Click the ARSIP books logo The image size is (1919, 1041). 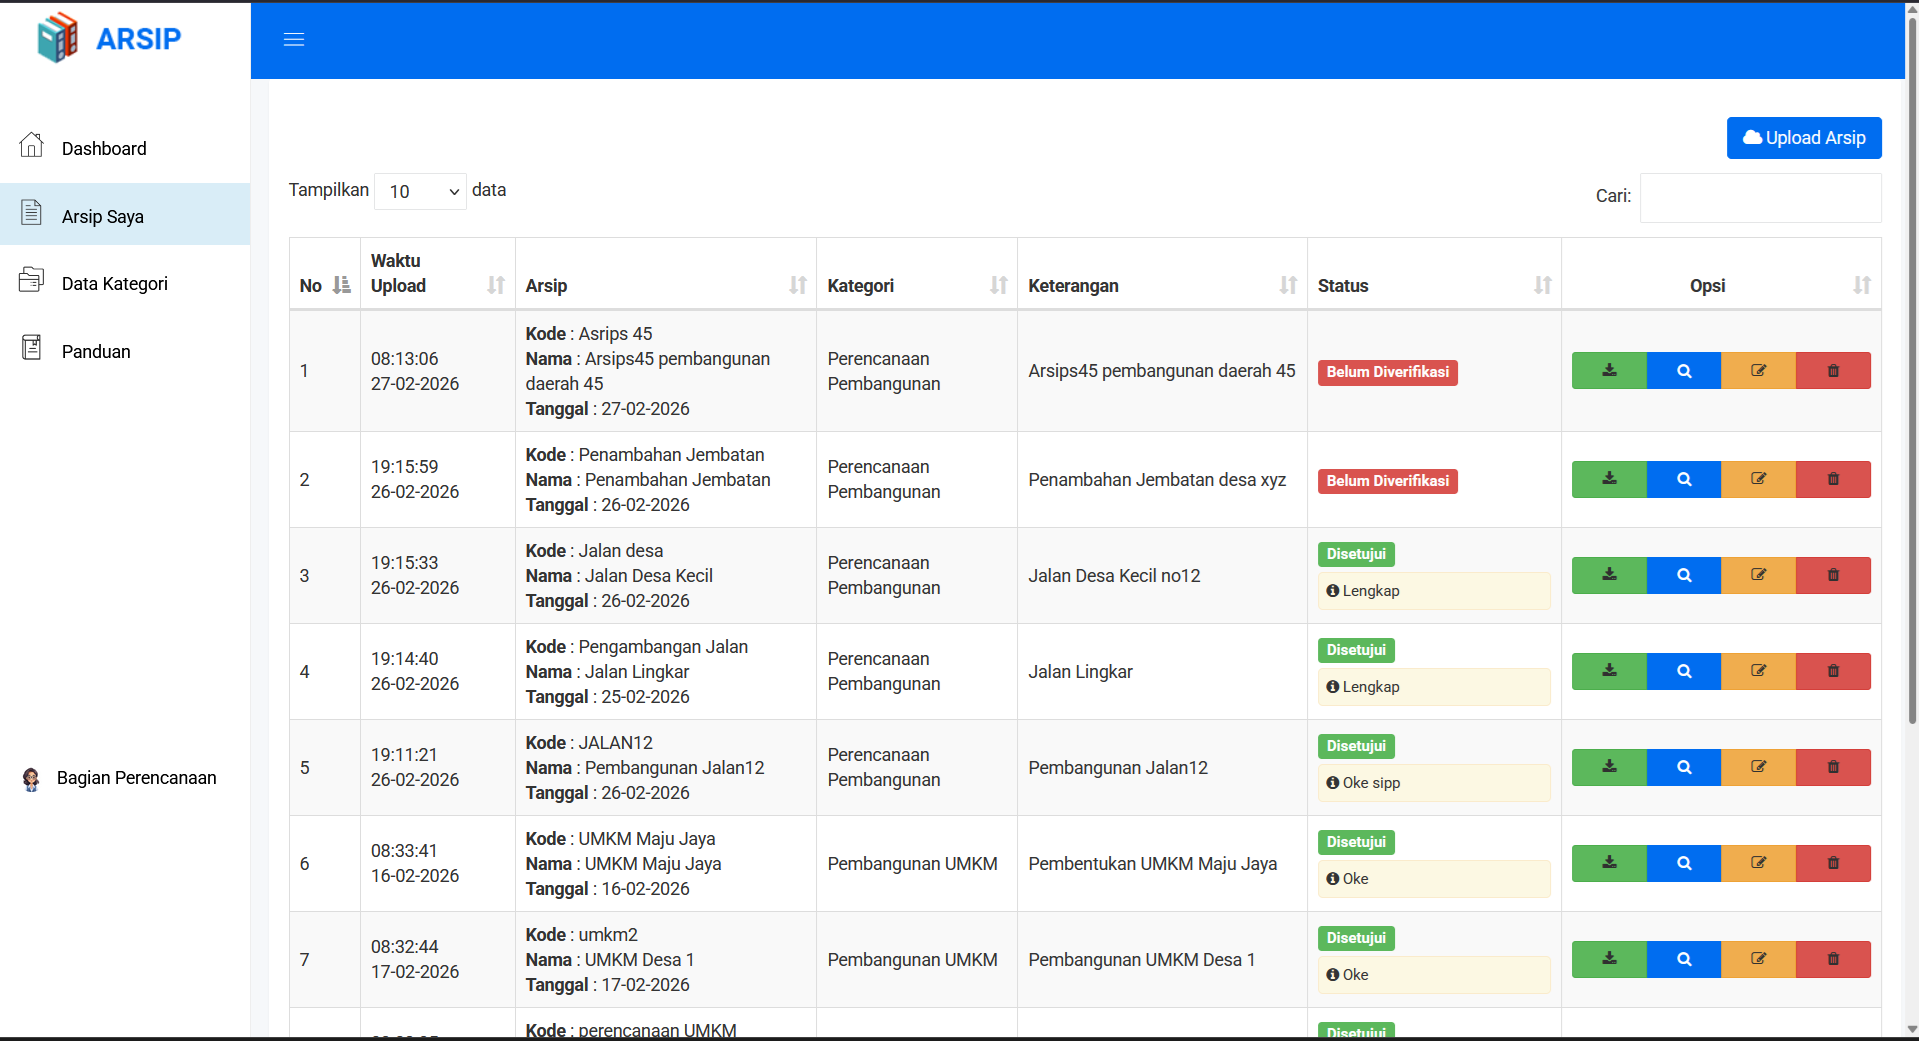(x=58, y=38)
